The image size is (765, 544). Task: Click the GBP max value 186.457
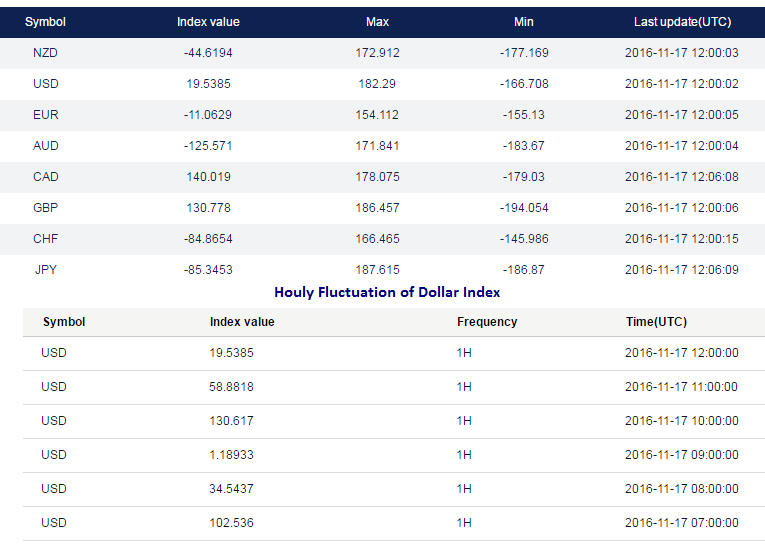click(377, 208)
